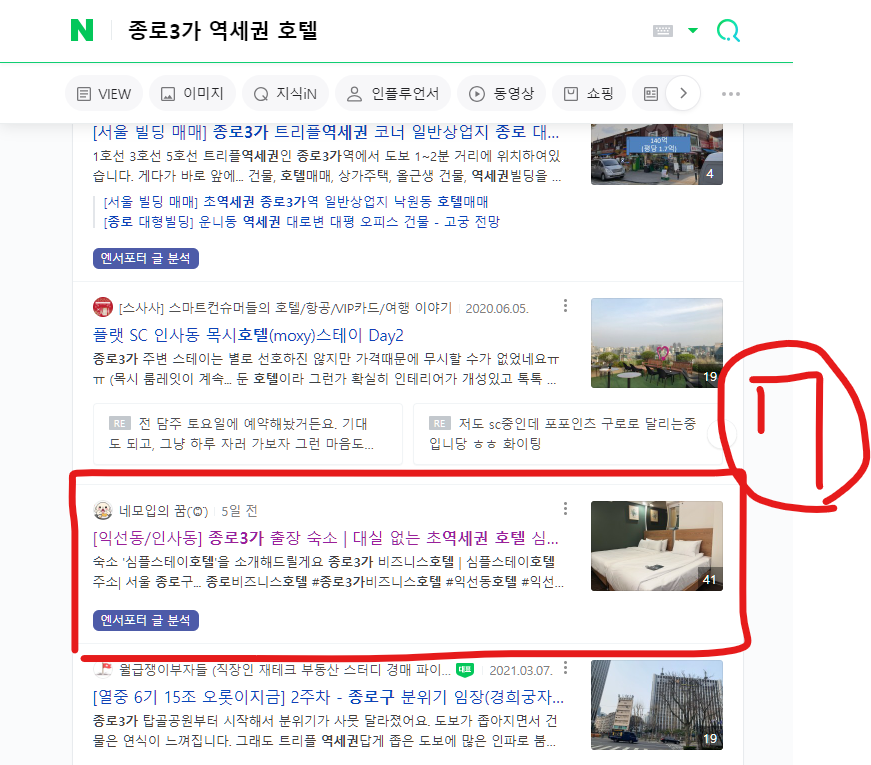
Task: Open the more menu for 네모입의 꿈 post
Action: pyautogui.click(x=565, y=508)
